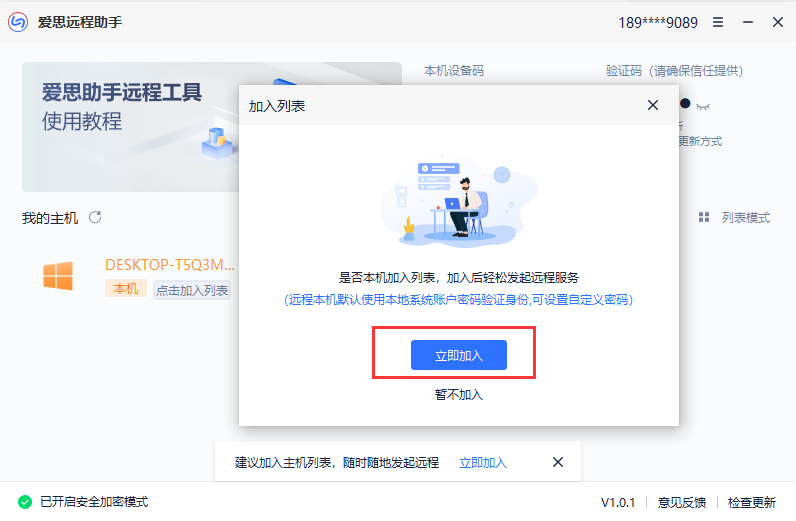Click the blue note about 本地系统账户密码

[458, 300]
